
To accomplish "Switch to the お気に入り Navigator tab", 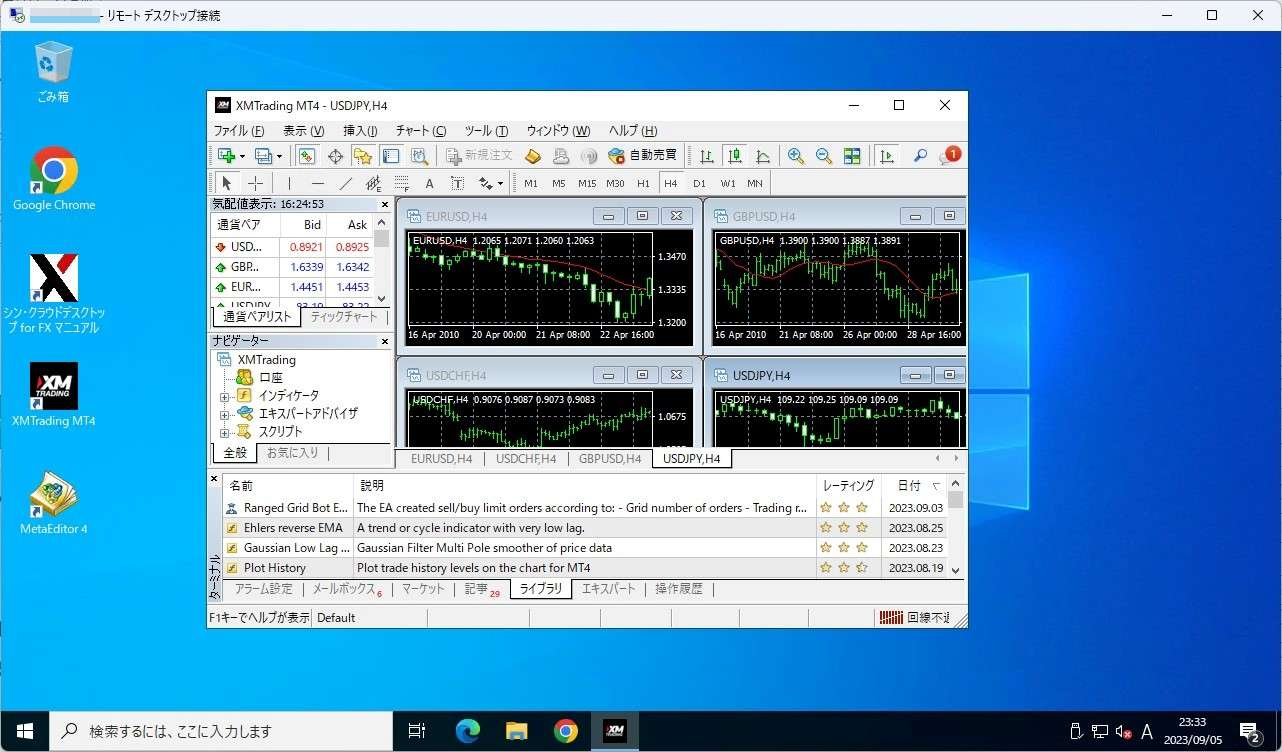I will click(x=292, y=453).
